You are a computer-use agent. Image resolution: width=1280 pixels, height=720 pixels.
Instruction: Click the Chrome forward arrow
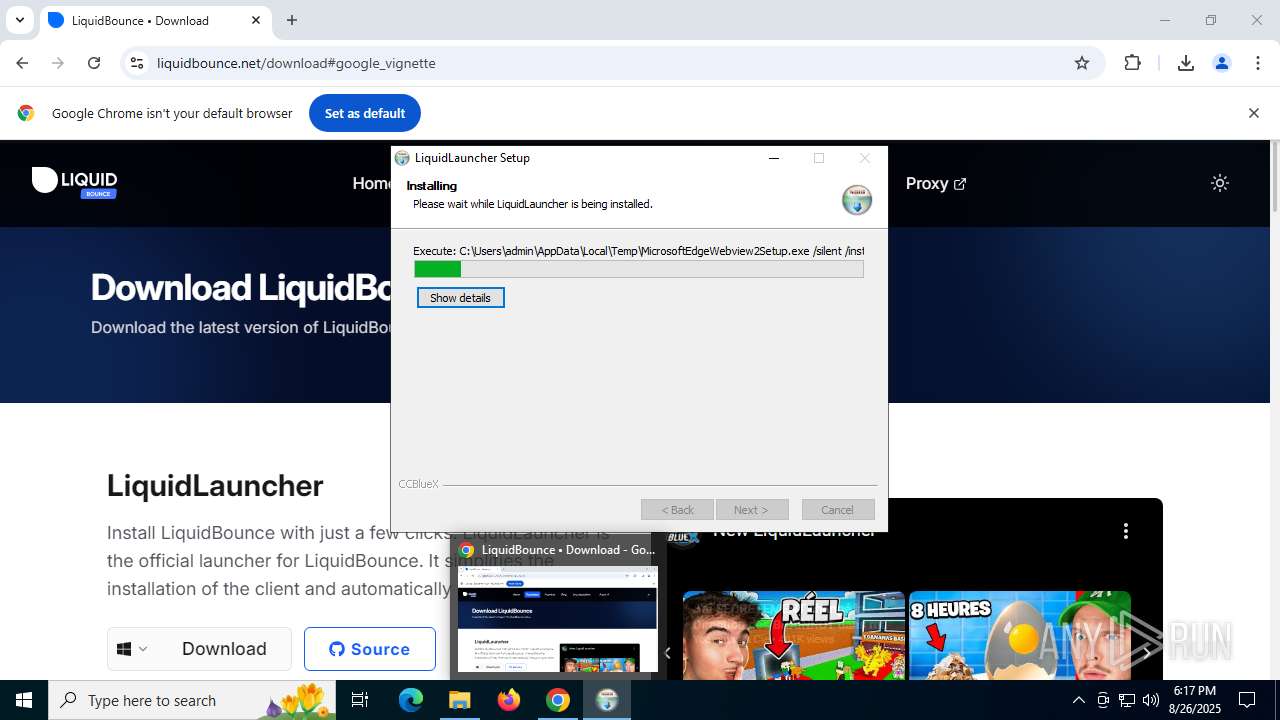pos(58,63)
